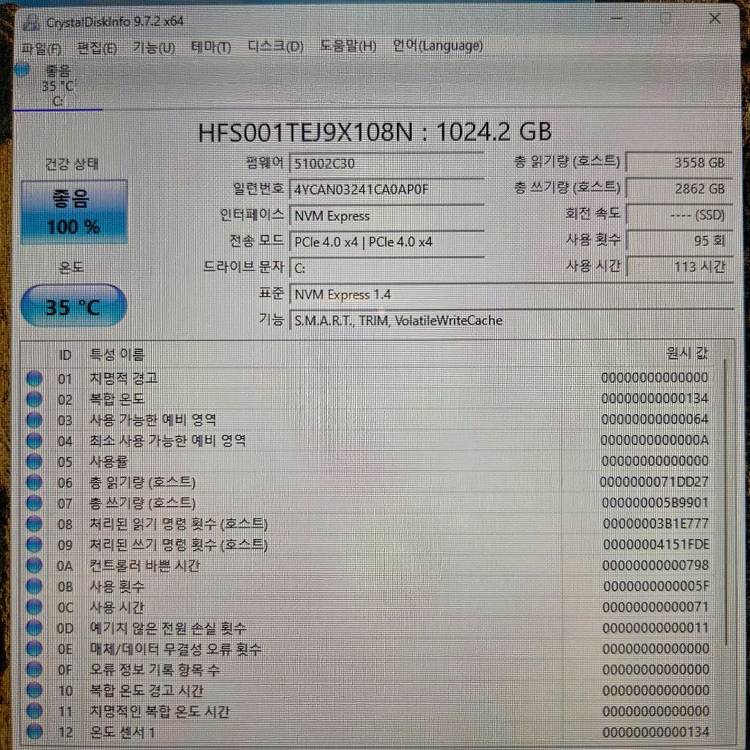Click the blue status orb beside the C: drive tab
This screenshot has height=750, width=750.
22,70
